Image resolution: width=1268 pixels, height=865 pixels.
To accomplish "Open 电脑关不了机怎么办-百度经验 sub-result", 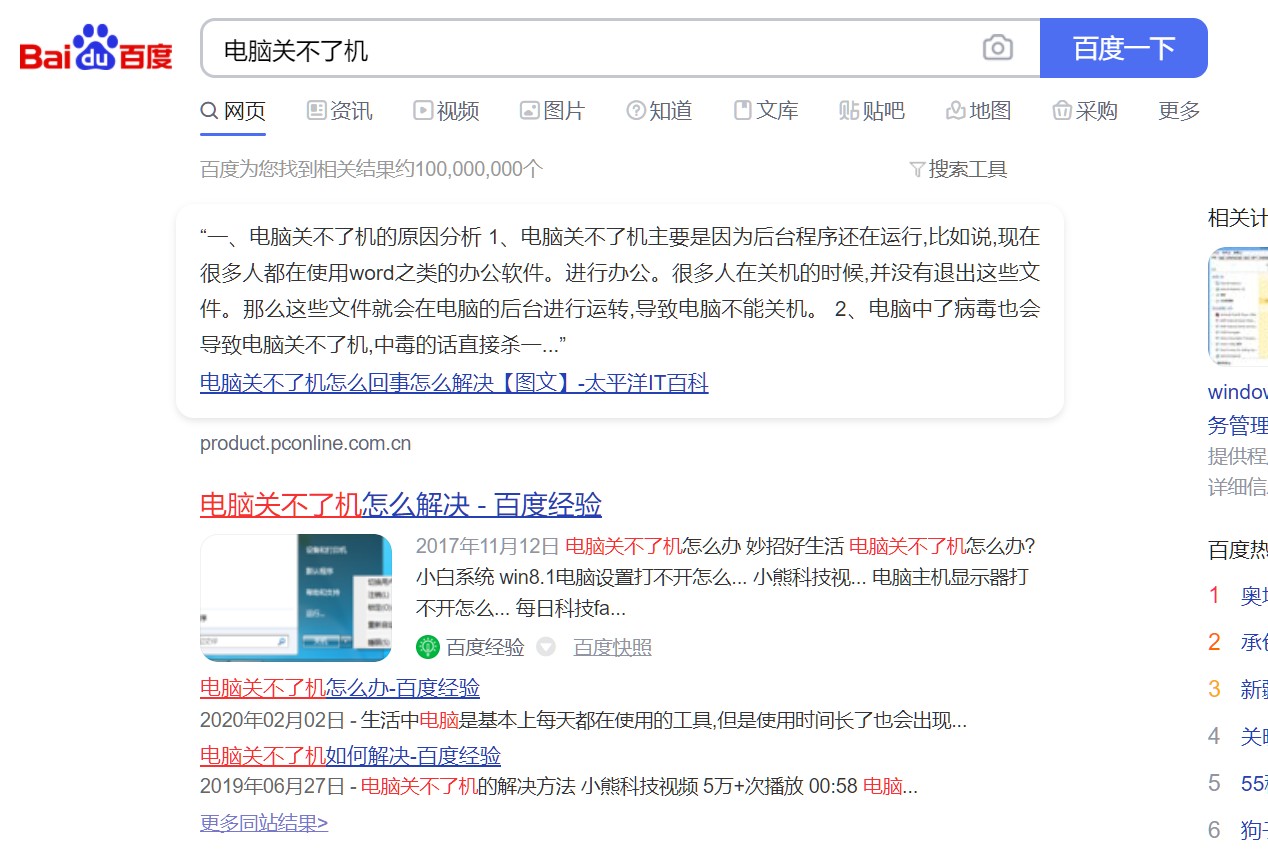I will pyautogui.click(x=340, y=688).
